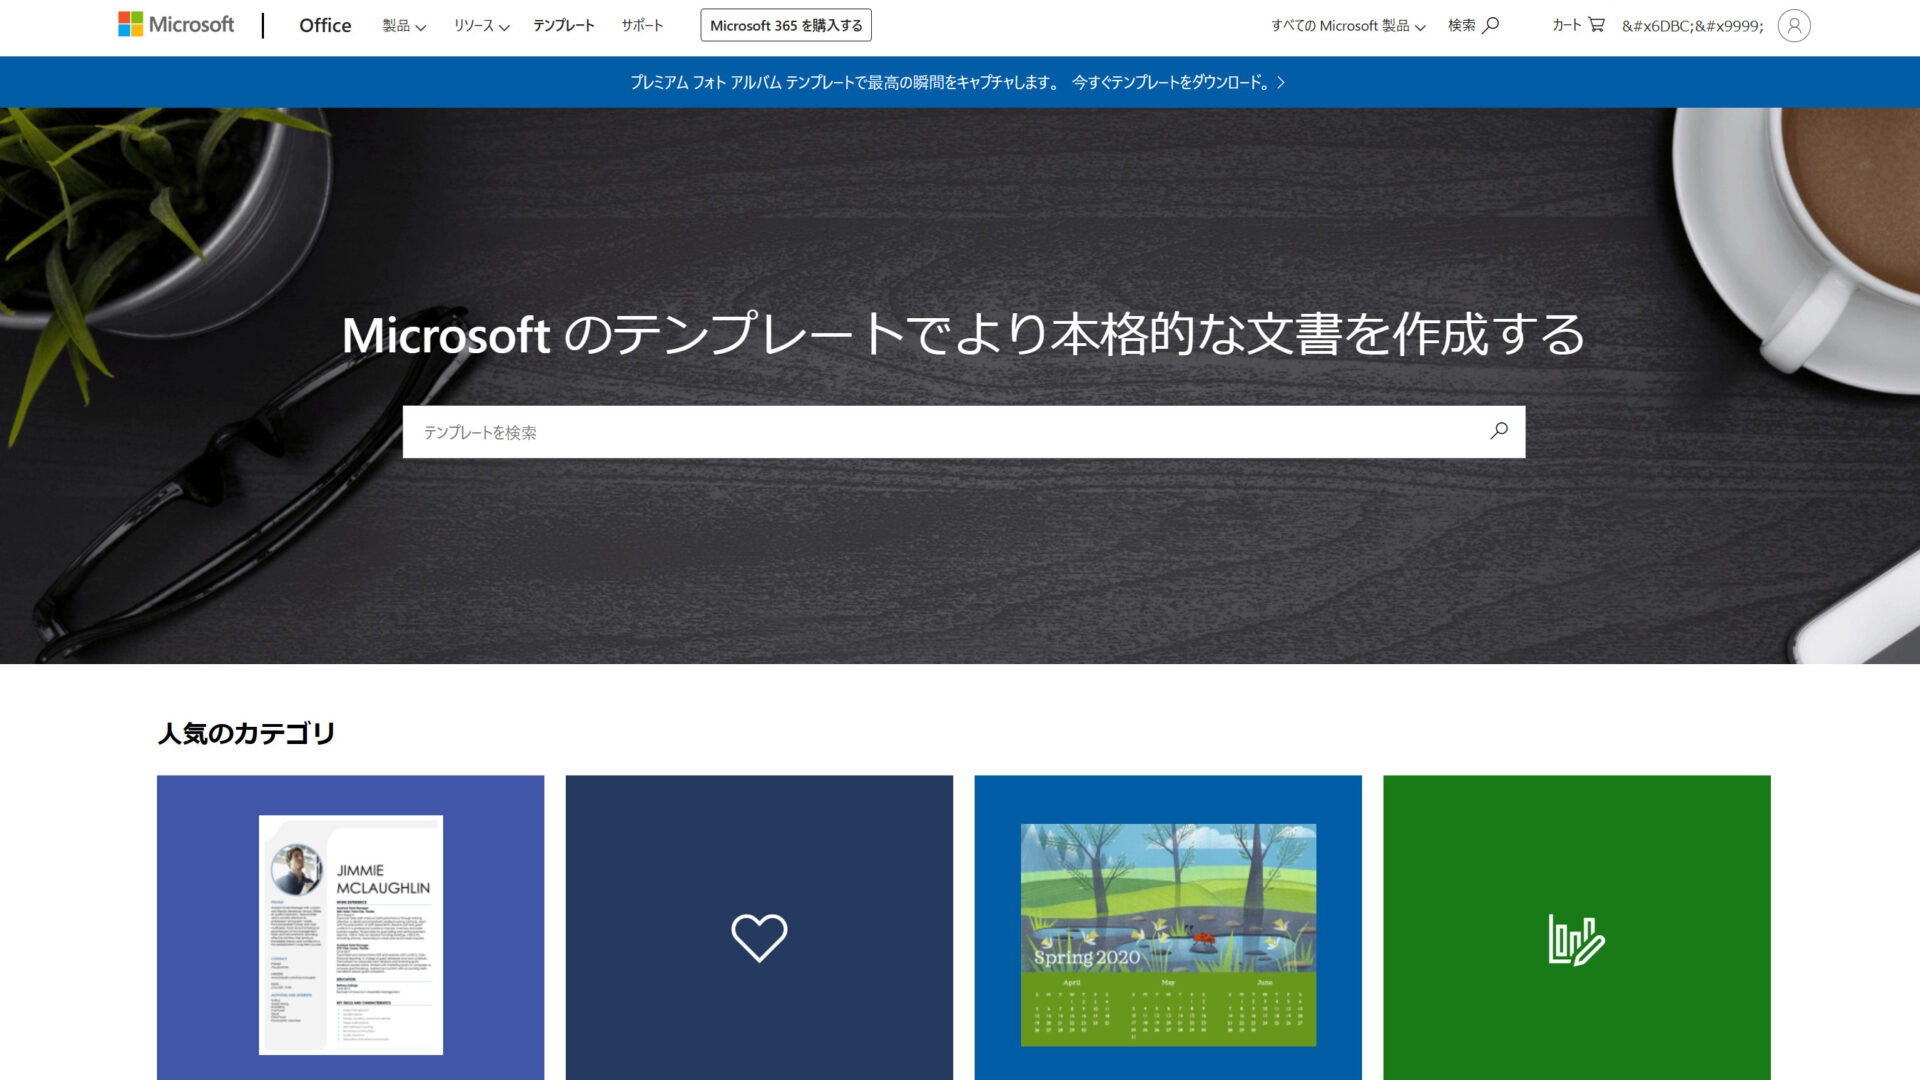Open the すべての Microsoft 製品 dropdown
1920x1080 pixels.
pyautogui.click(x=1348, y=25)
